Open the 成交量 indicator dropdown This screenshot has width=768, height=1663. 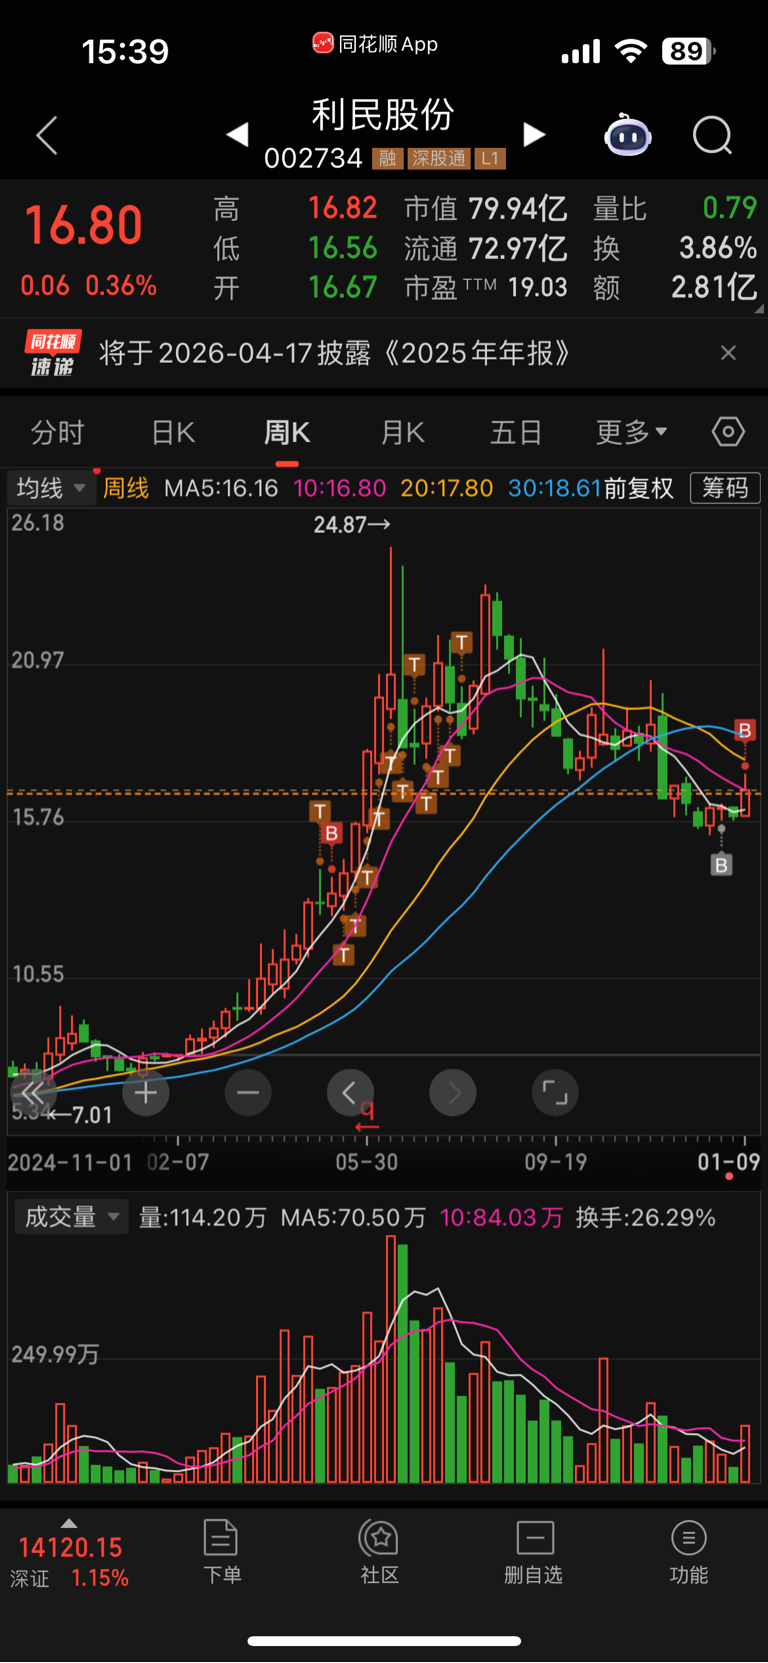coord(70,1217)
